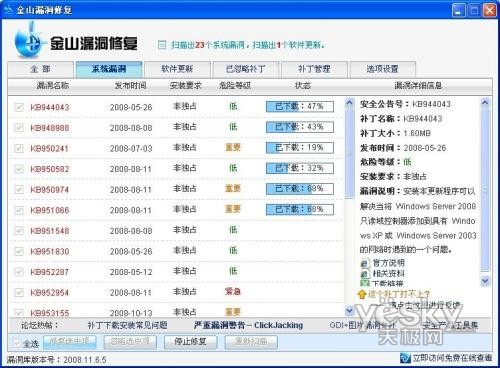Image resolution: width=500 pixels, height=368 pixels.
Task: Open the 选项设置 tab
Action: coord(383,69)
